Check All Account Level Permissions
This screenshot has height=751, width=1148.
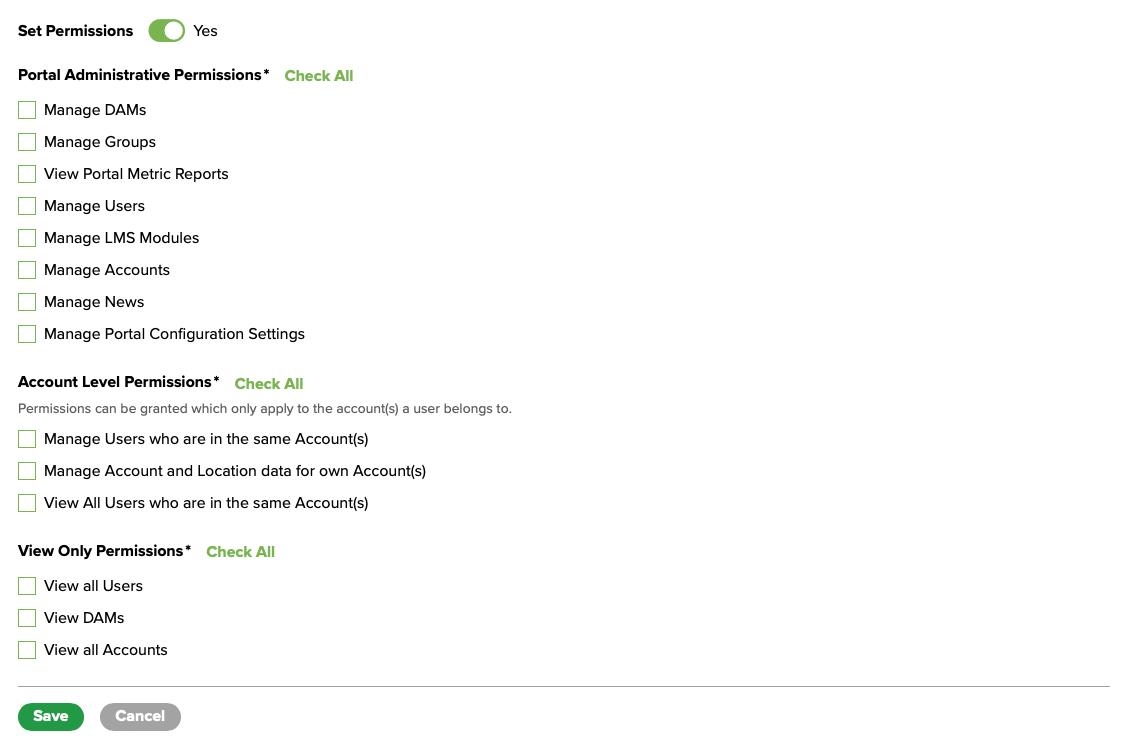coord(269,384)
